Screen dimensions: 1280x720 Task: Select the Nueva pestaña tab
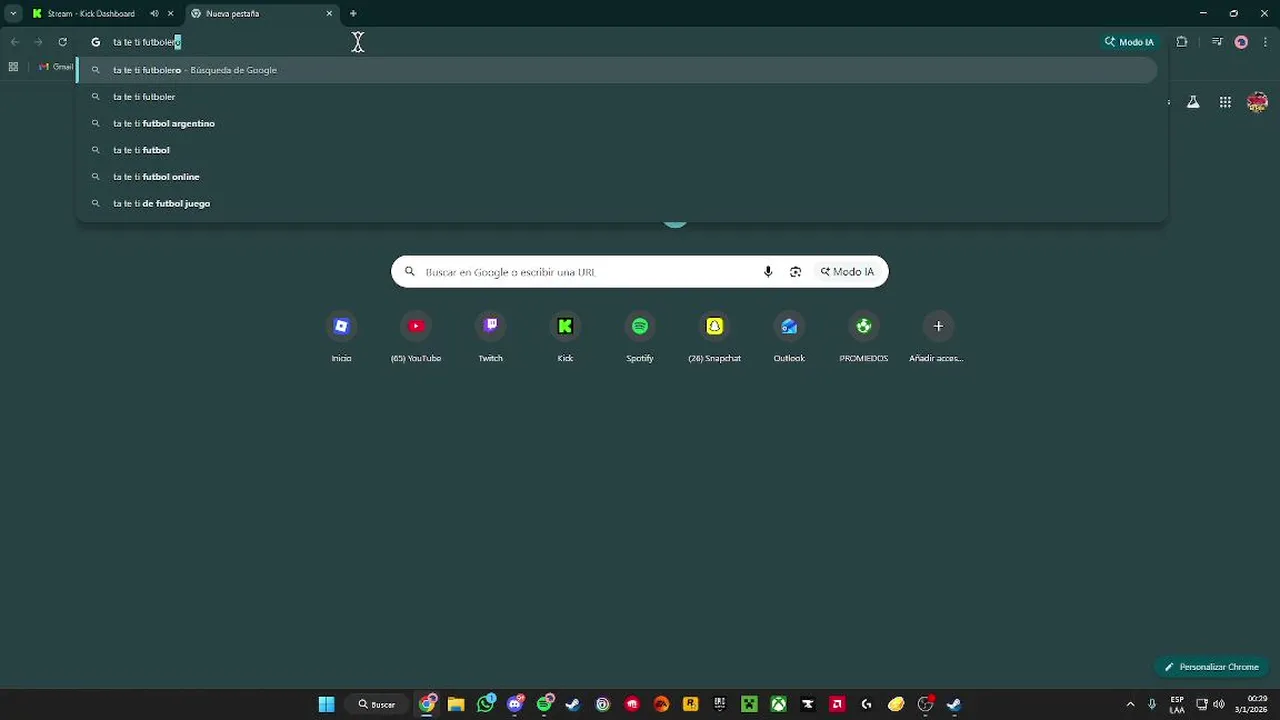pos(262,14)
